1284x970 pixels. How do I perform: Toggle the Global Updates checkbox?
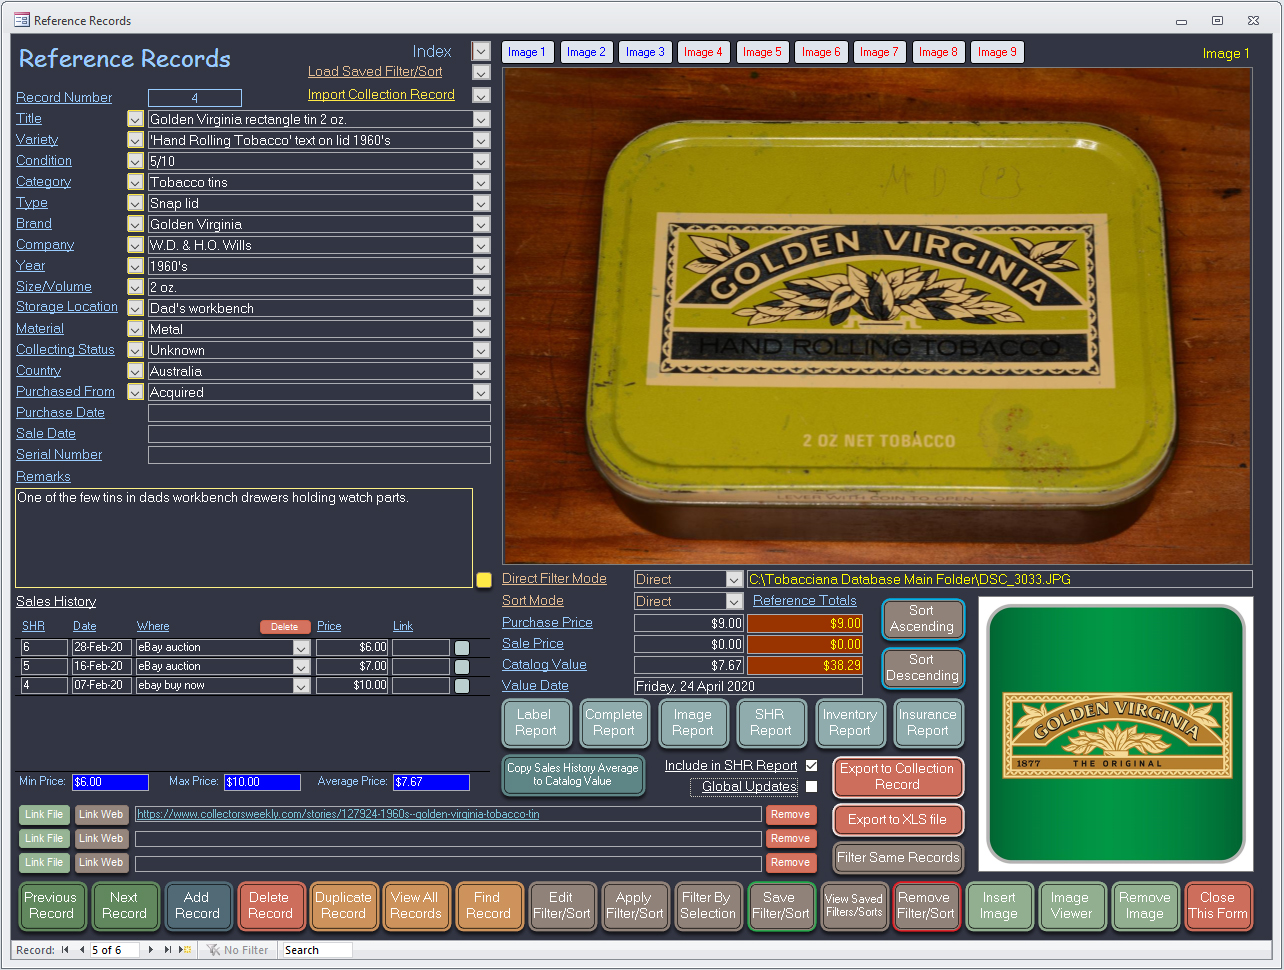coord(812,787)
